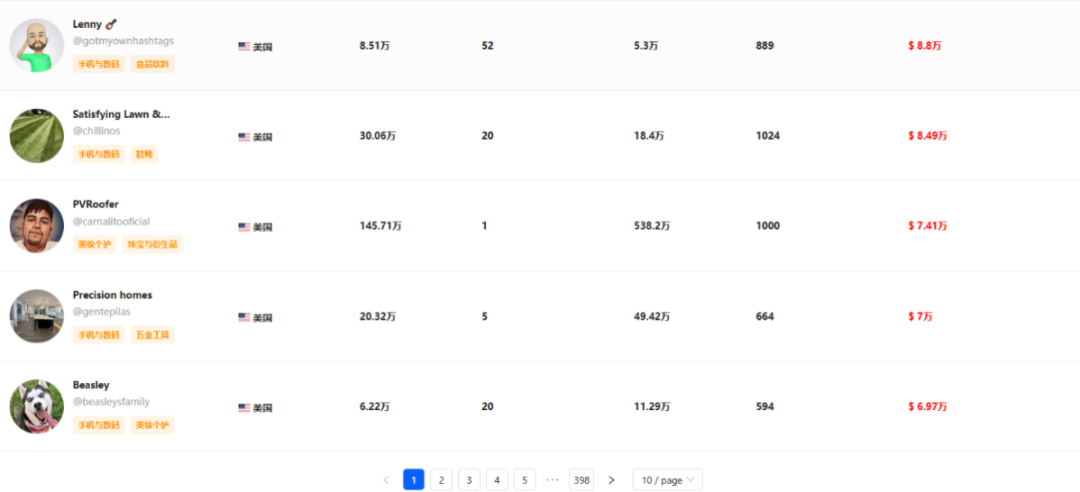Select the Precision homes avatar image
Viewport: 1080px width, 492px height.
point(37,316)
